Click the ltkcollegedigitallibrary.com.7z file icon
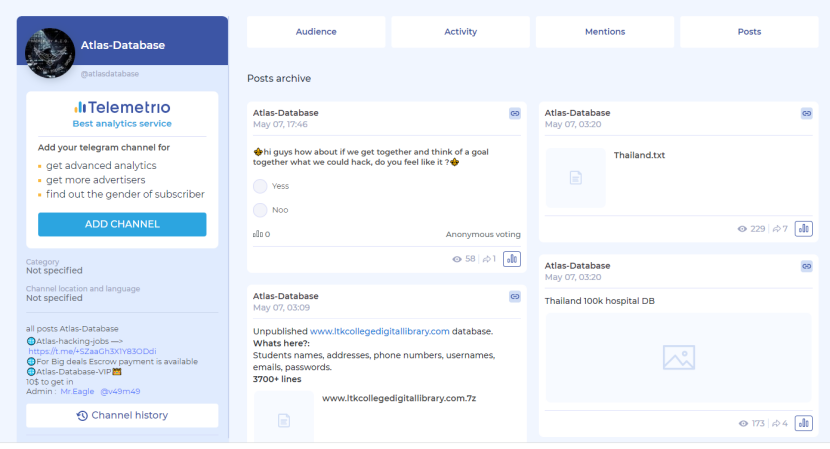Screen dimensions: 830x449 click(x=284, y=418)
